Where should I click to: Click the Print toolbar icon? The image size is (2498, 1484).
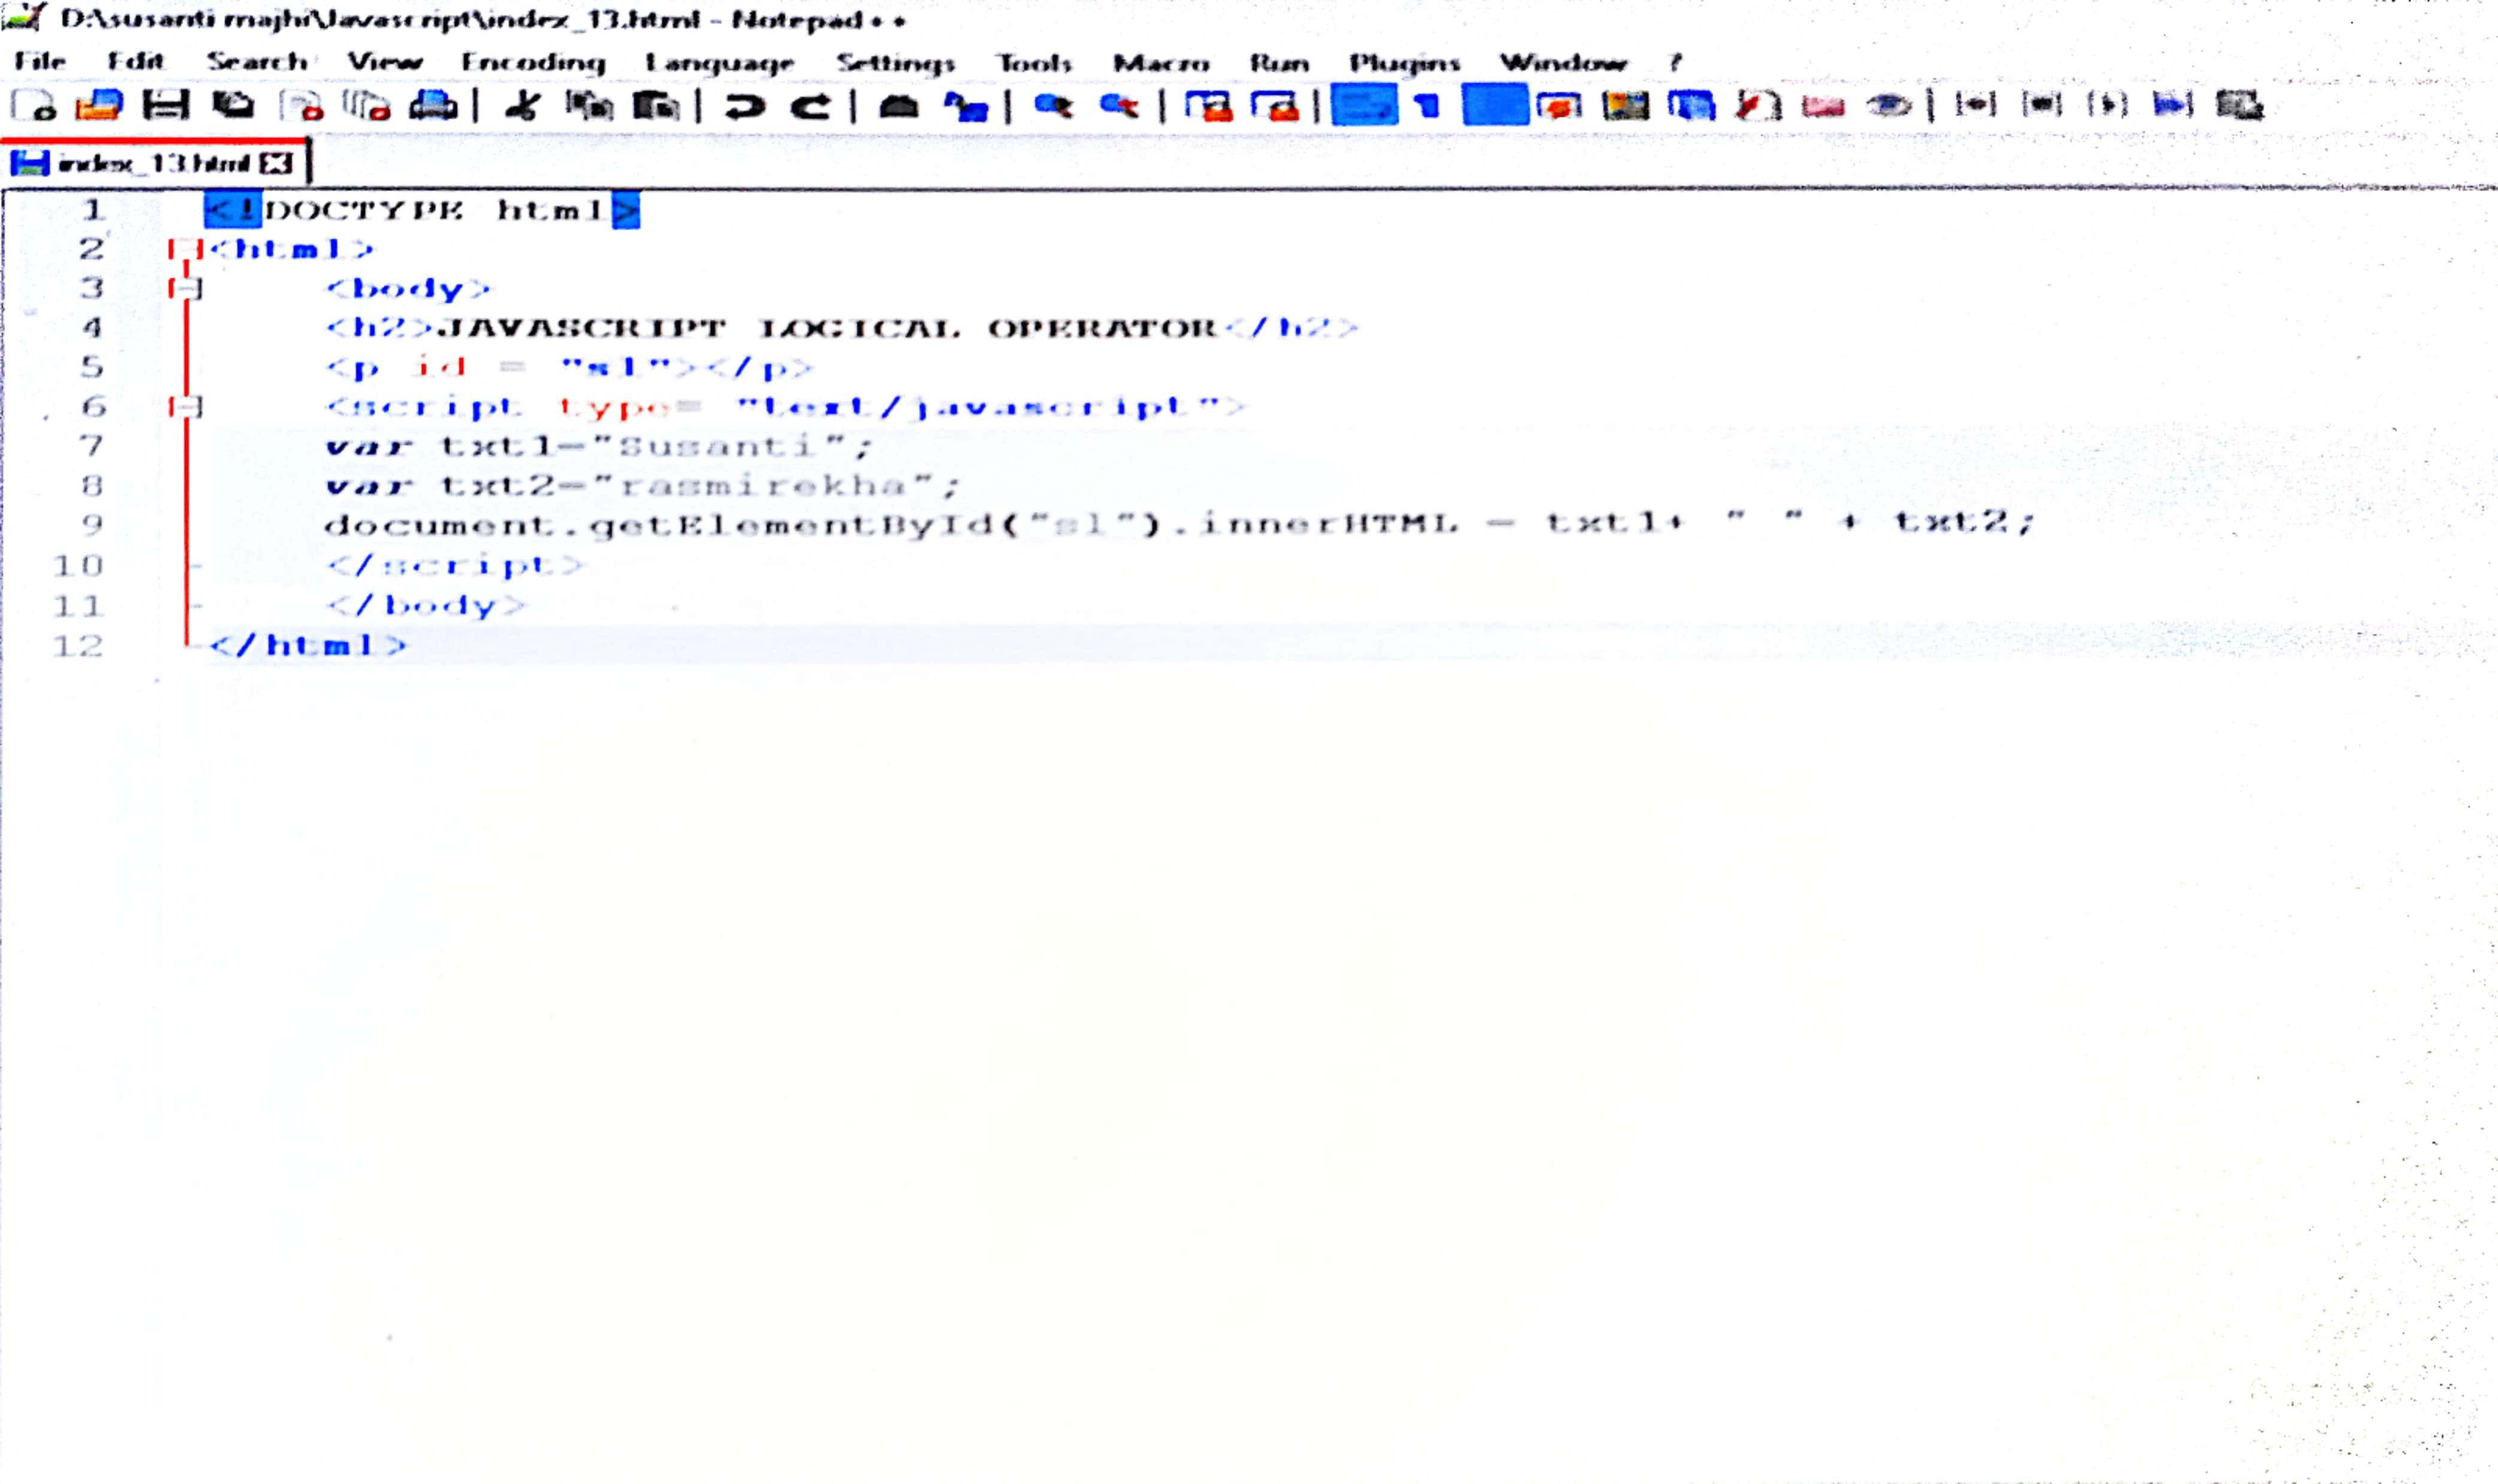tap(433, 105)
